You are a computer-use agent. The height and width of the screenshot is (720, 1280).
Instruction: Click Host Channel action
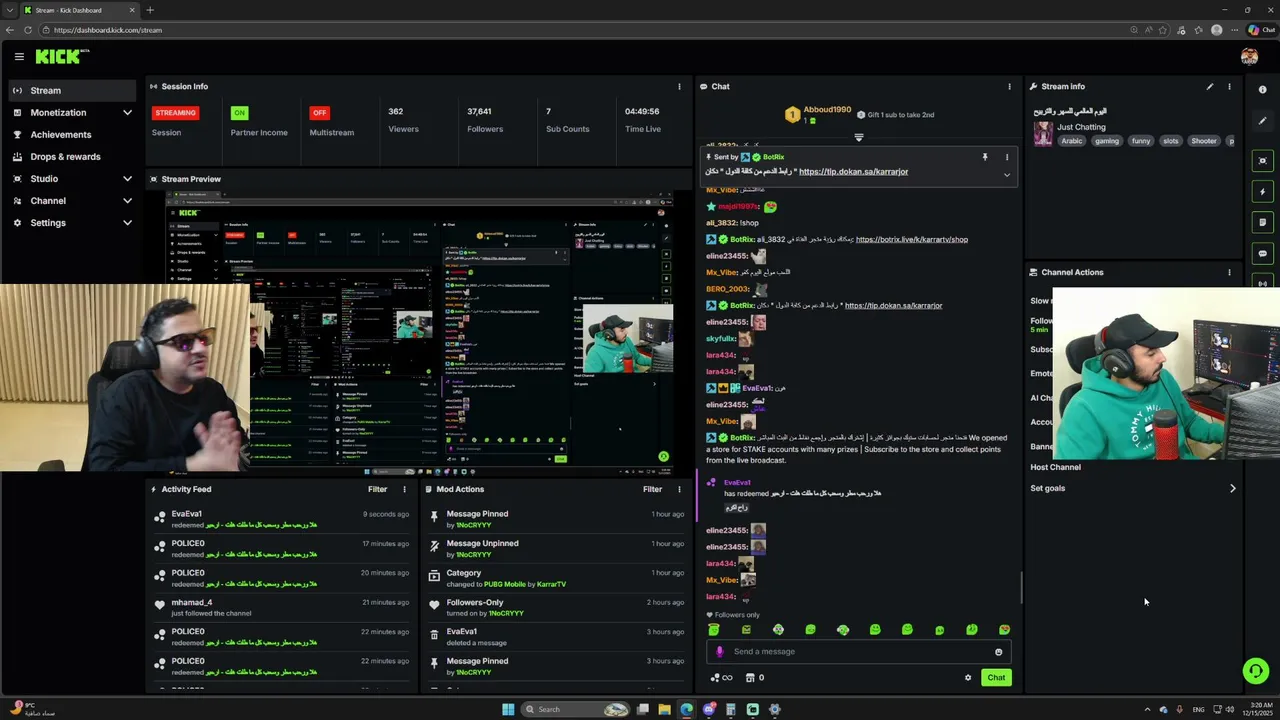[1055, 467]
